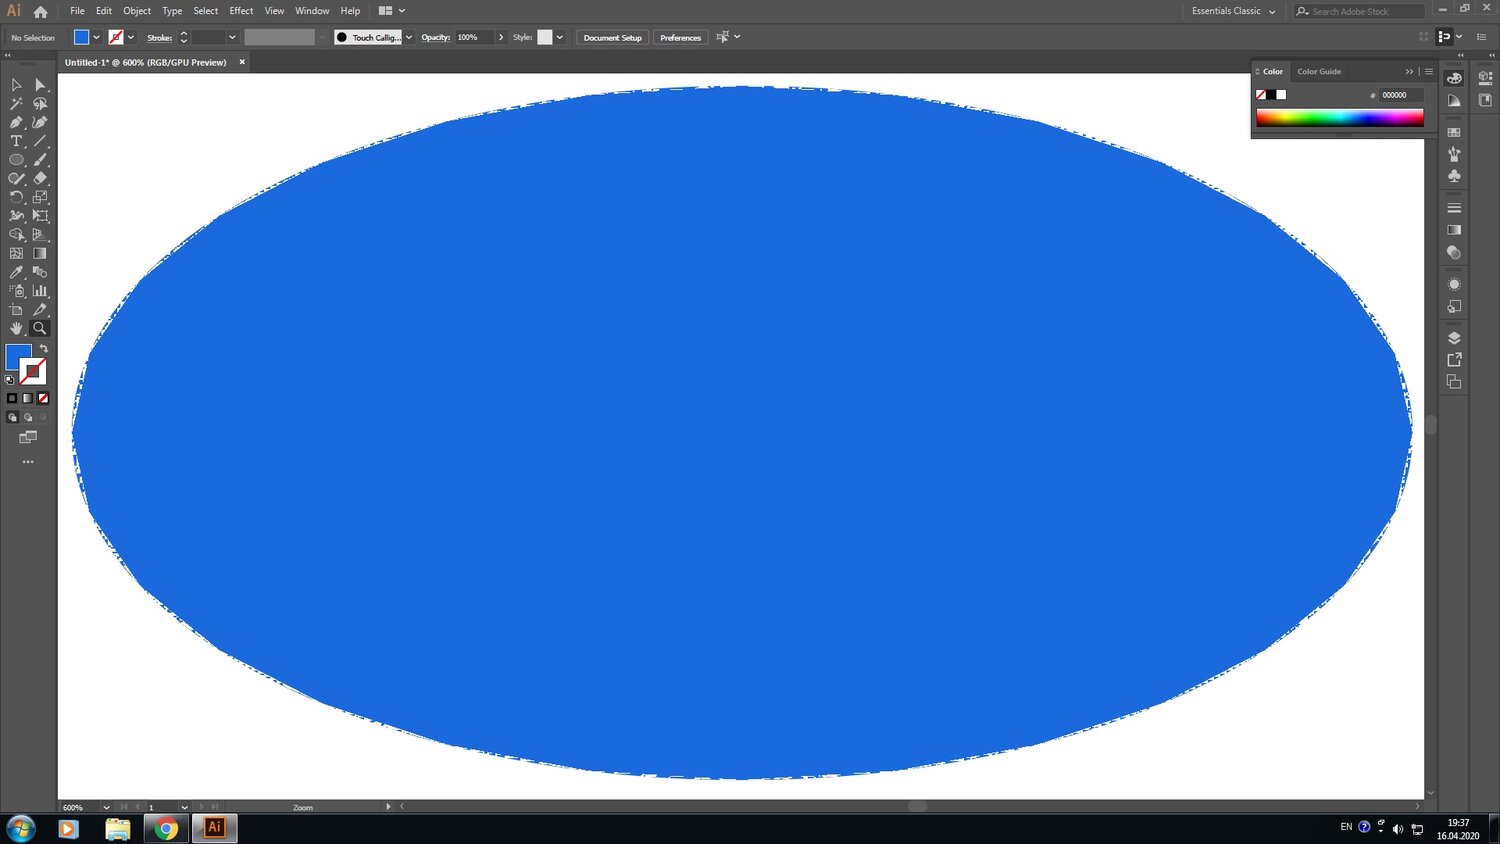Open the graphic Style dropdown
The height and width of the screenshot is (844, 1500).
[559, 37]
